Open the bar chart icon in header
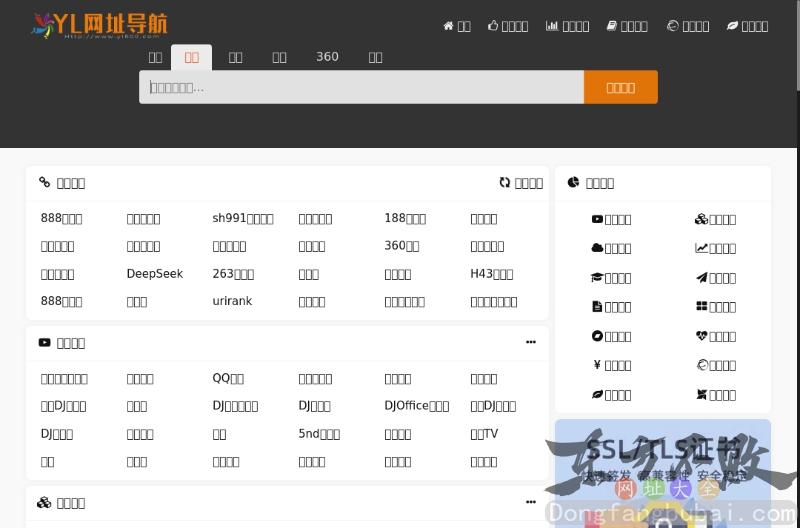 [551, 26]
